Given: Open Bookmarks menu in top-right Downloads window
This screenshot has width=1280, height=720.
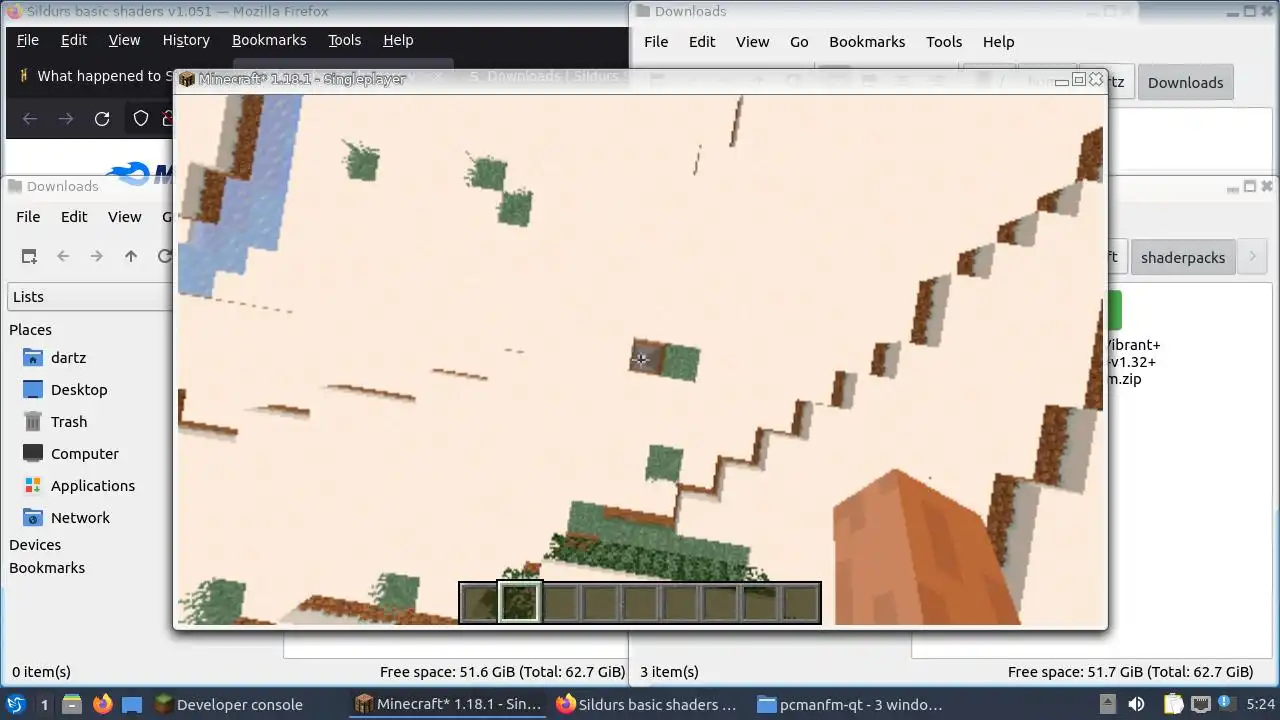Looking at the screenshot, I should (x=867, y=42).
